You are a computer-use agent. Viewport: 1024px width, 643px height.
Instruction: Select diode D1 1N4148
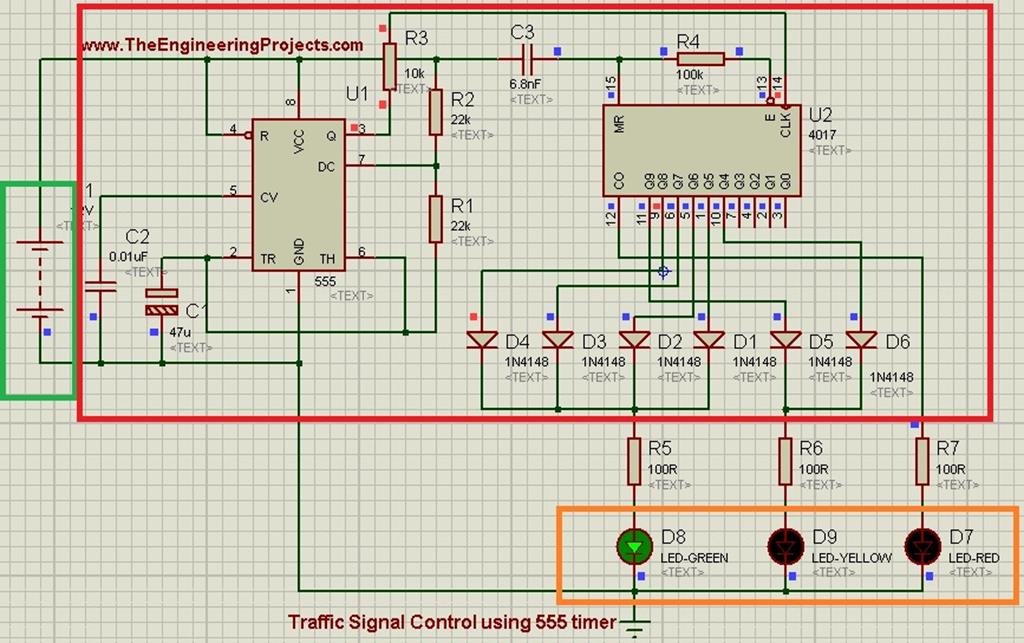(x=707, y=340)
